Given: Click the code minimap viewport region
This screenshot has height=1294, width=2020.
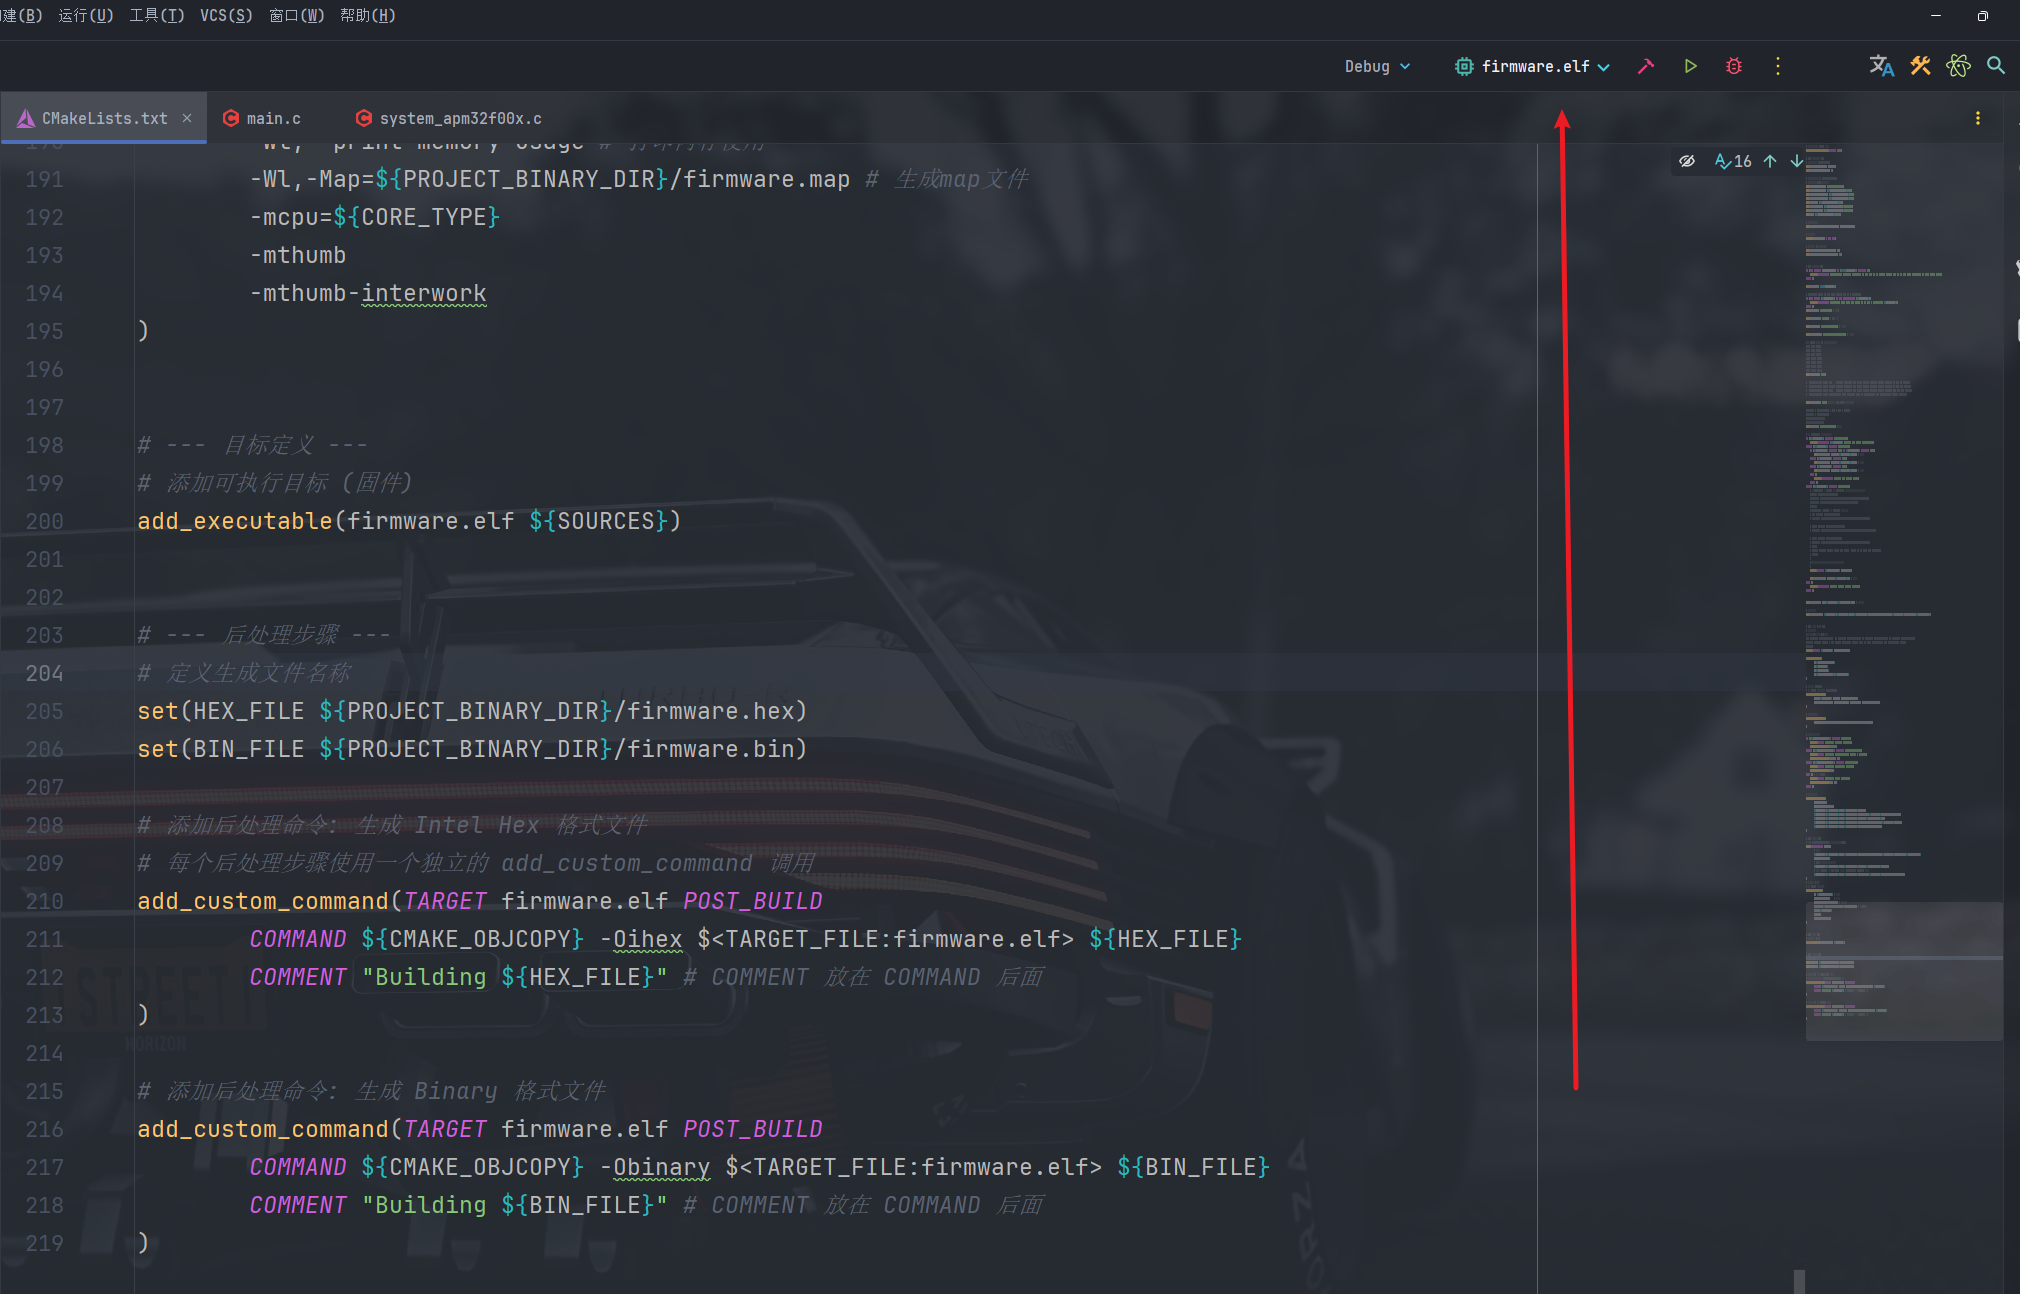Looking at the screenshot, I should tap(1903, 970).
